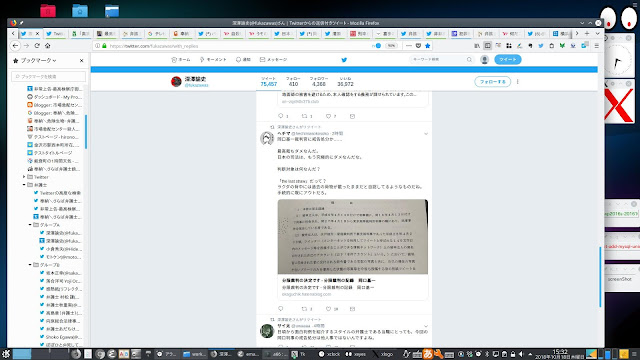The height and width of the screenshot is (360, 640).
Task: Click the green padlock site security icon
Action: [104, 46]
